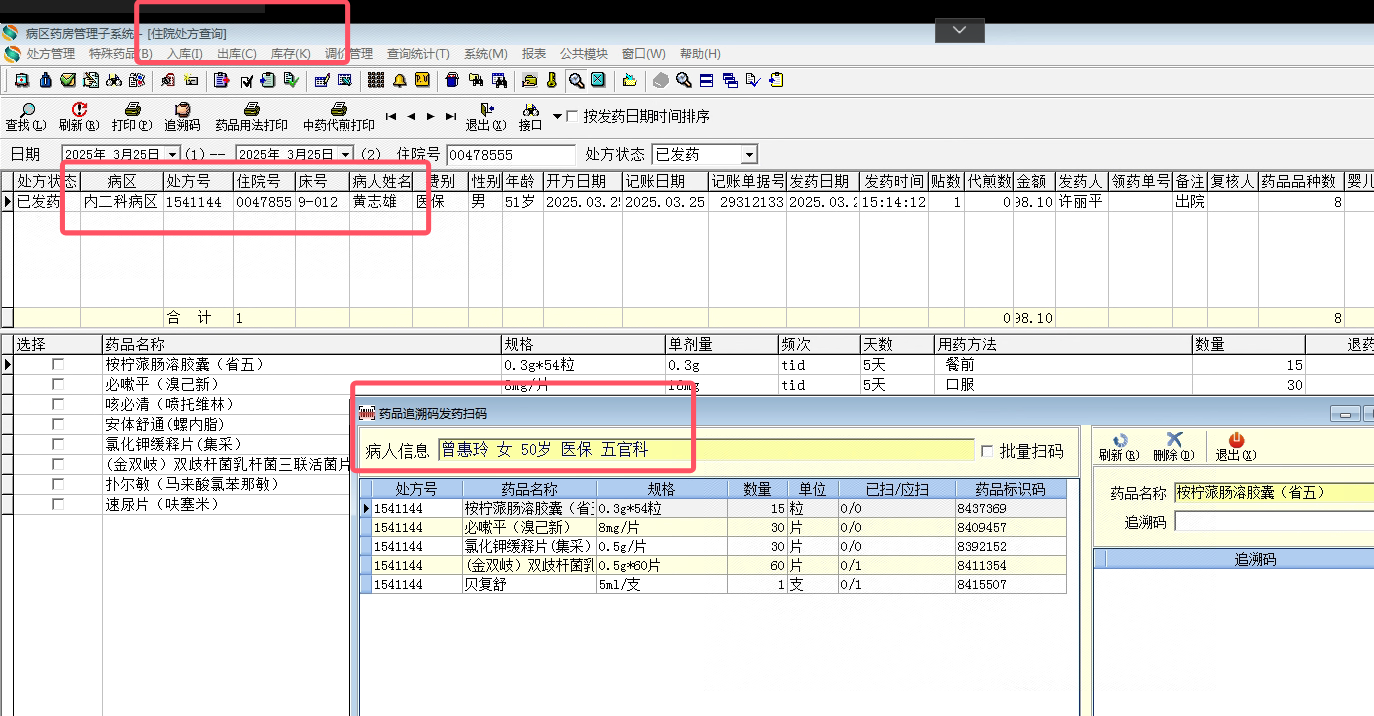Click the green checkmark envelope toolbar icon
Image resolution: width=1374 pixels, height=716 pixels.
tap(68, 80)
